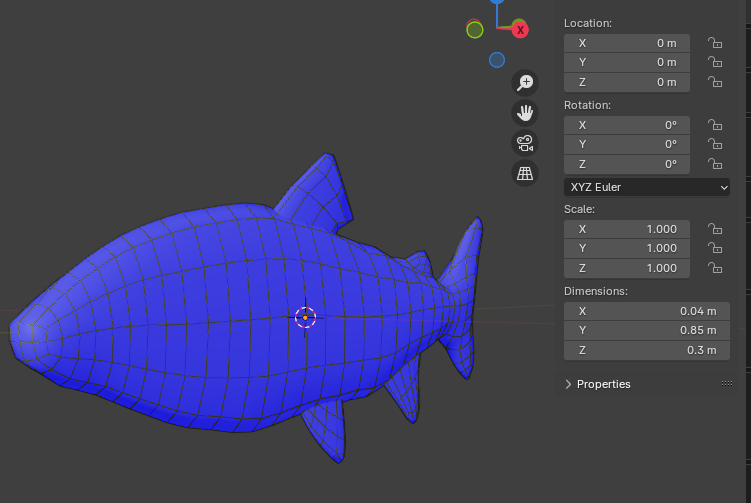Viewport: 751px width, 503px height.
Task: Toggle the camera view icon
Action: click(525, 143)
